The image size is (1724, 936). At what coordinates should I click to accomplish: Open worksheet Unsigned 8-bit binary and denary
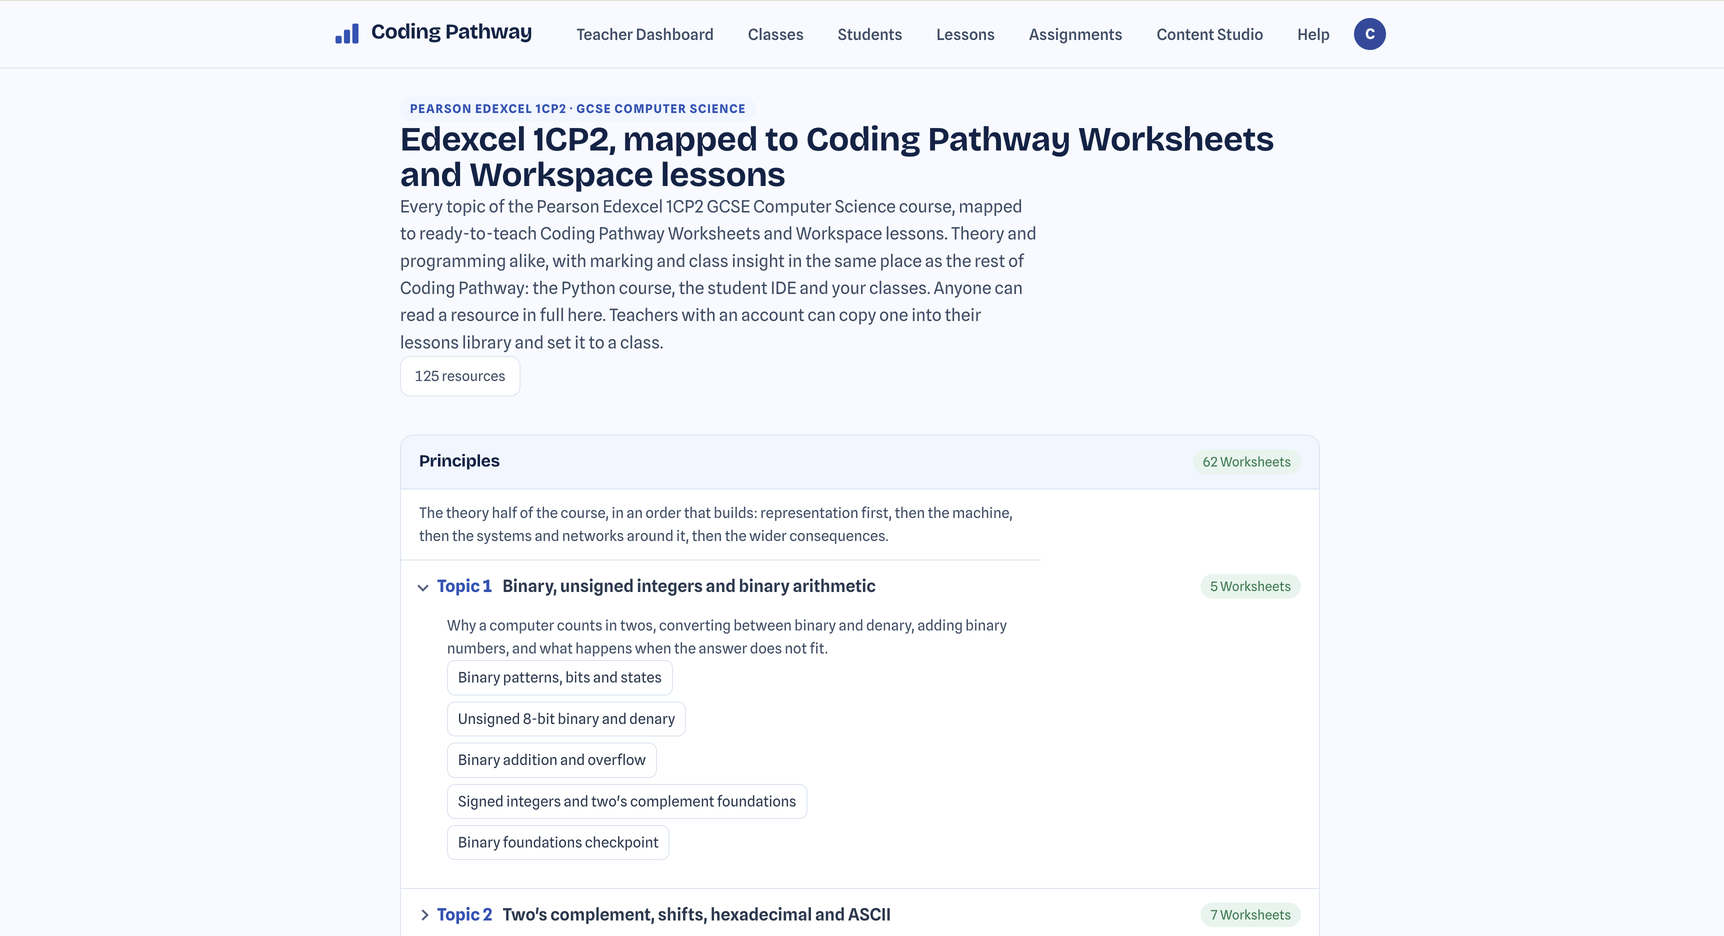click(x=566, y=719)
